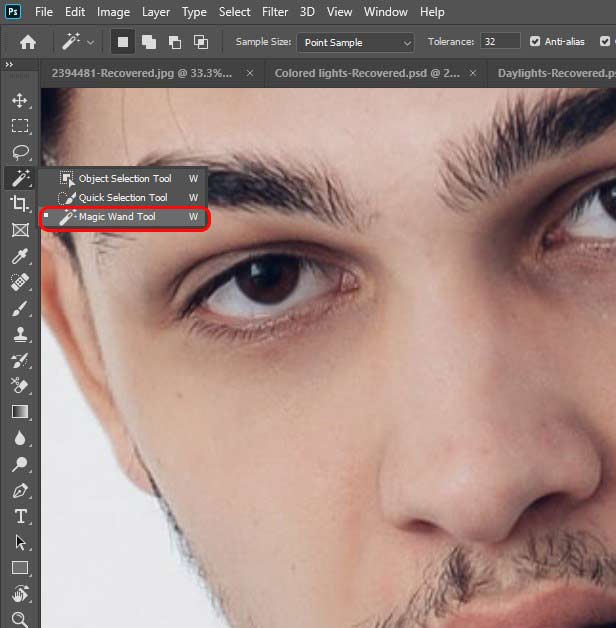Screen dimensions: 616x628
Task: Select the Rectangle shape tool
Action: click(x=20, y=568)
